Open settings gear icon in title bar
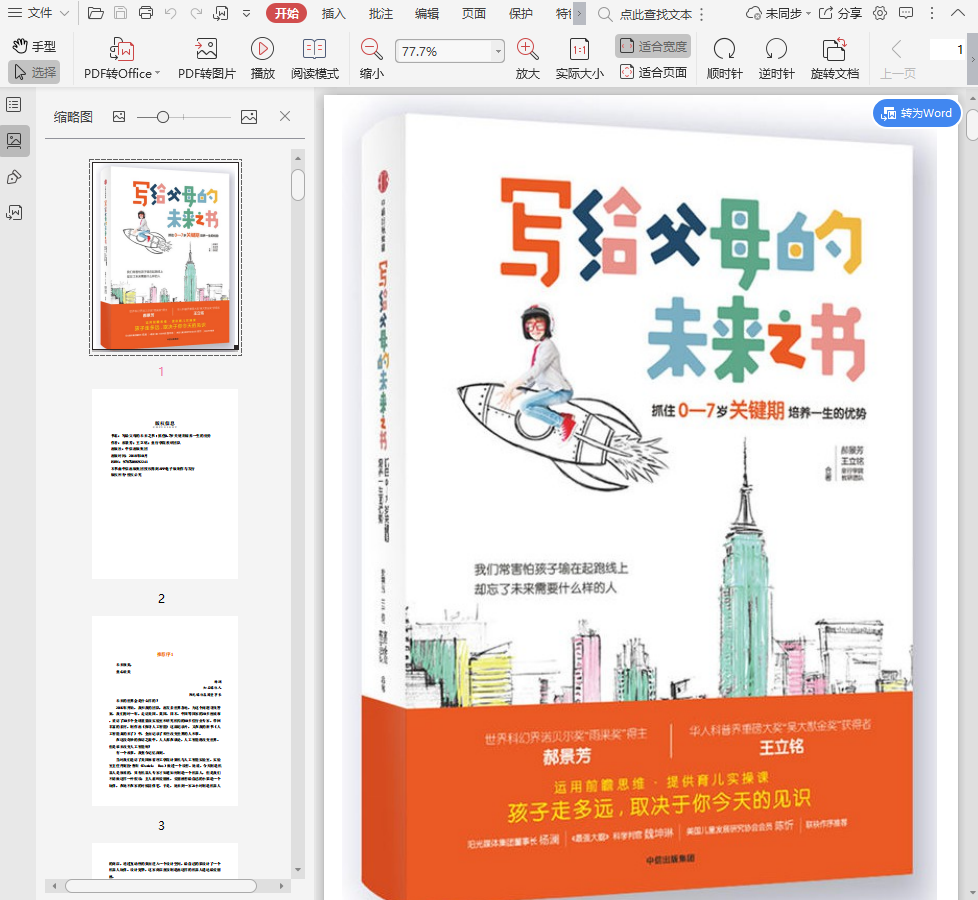Screen dimensions: 978x900 pos(879,13)
